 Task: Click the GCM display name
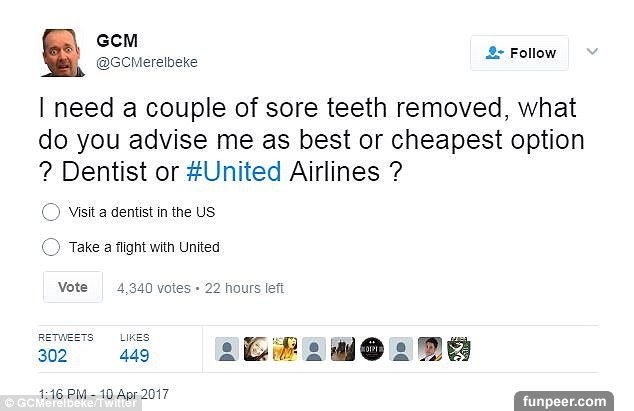116,41
